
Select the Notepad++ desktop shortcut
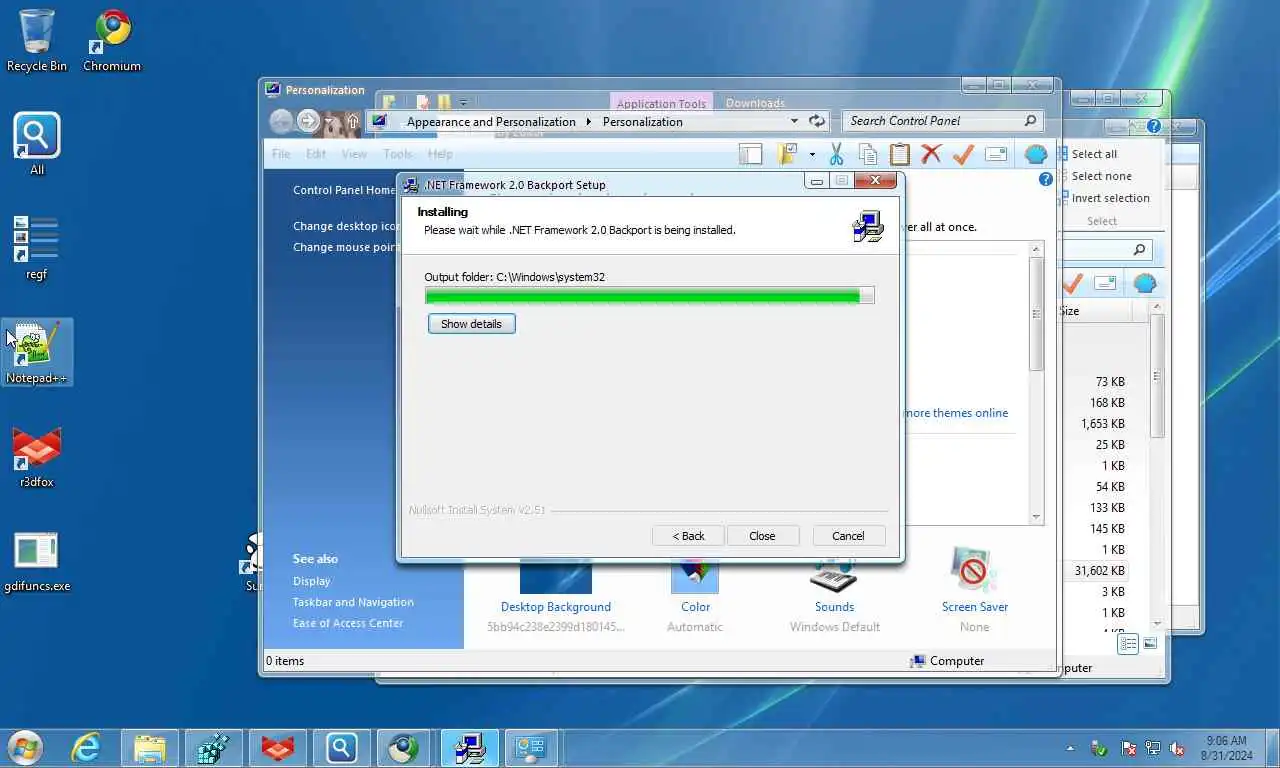click(x=37, y=353)
